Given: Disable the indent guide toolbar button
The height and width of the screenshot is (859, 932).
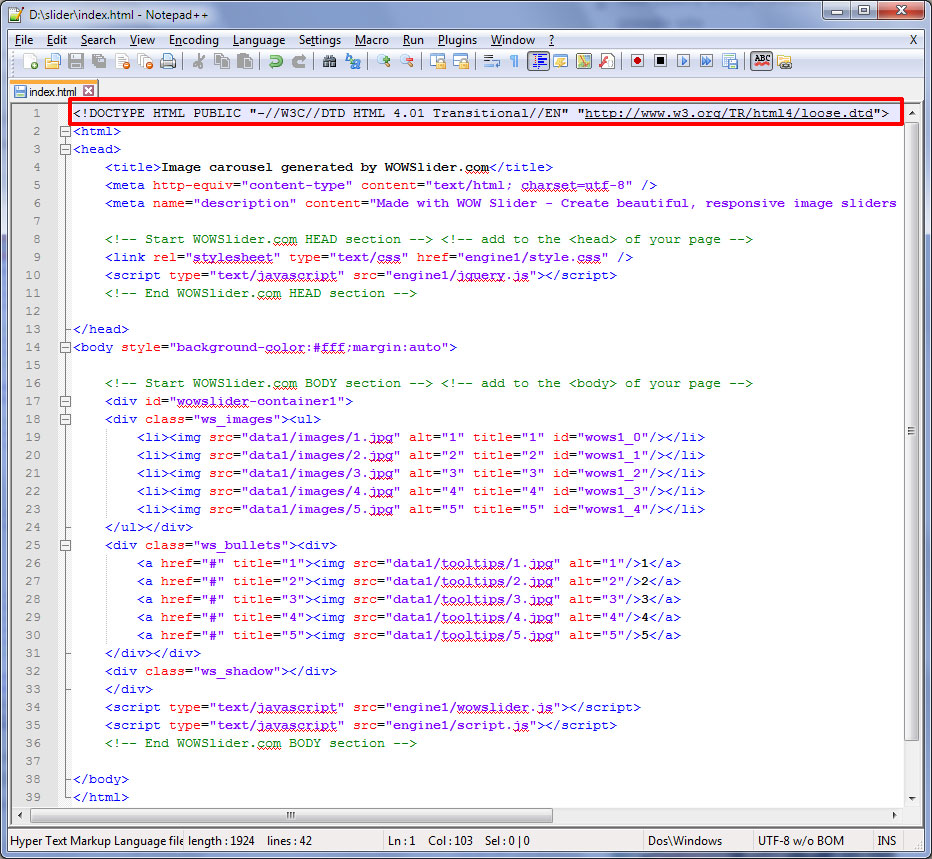Looking at the screenshot, I should tap(538, 61).
